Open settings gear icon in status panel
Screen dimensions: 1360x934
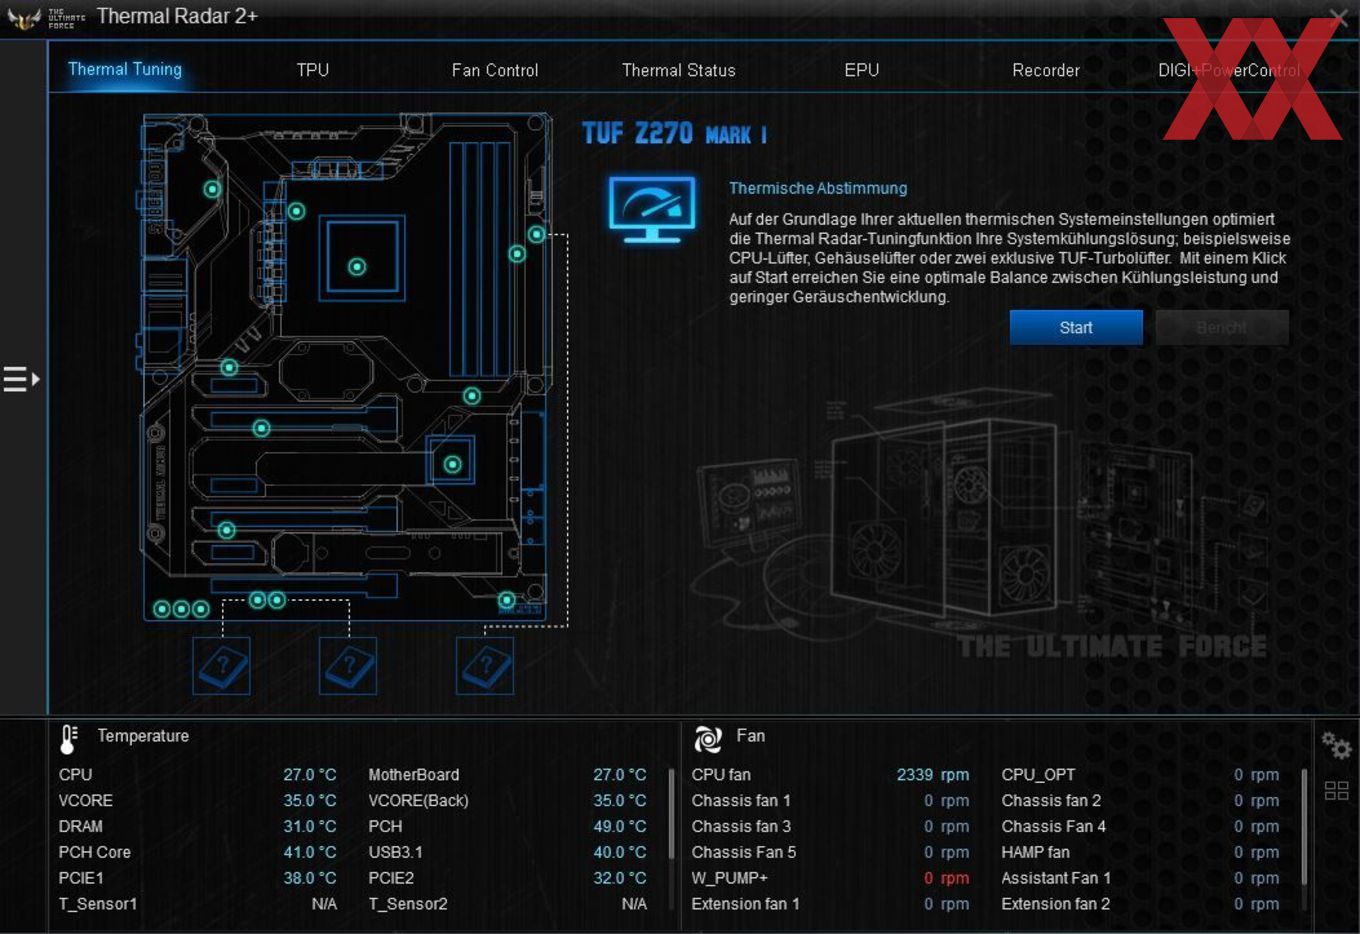(1336, 745)
